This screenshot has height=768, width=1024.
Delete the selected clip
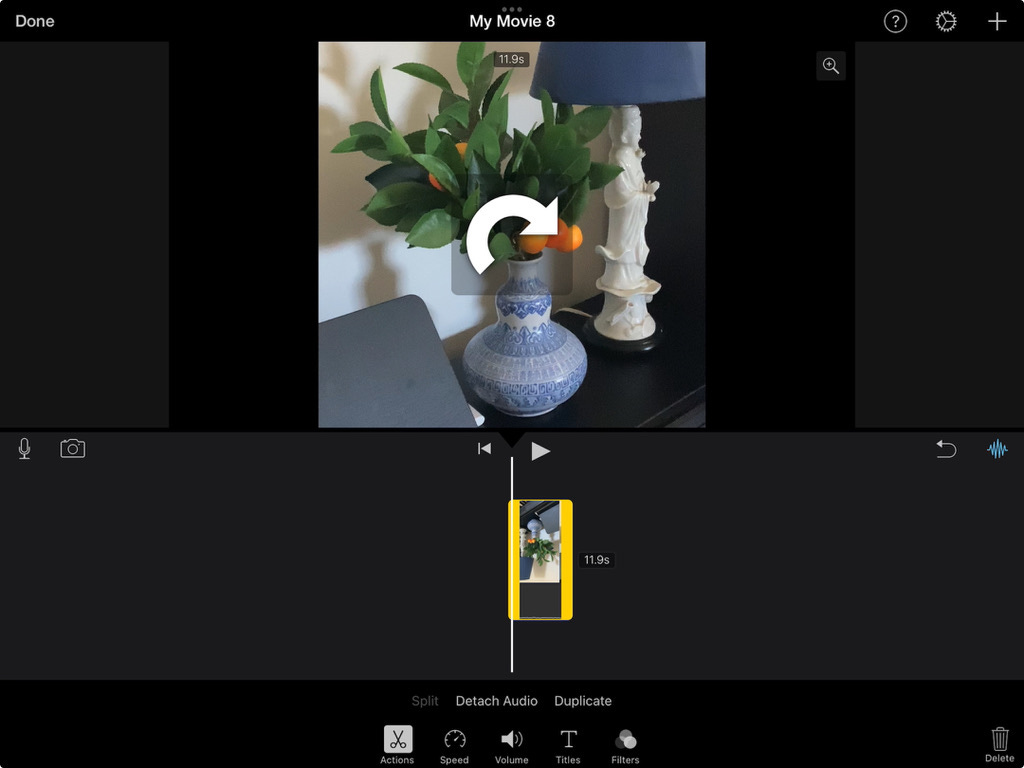point(999,744)
